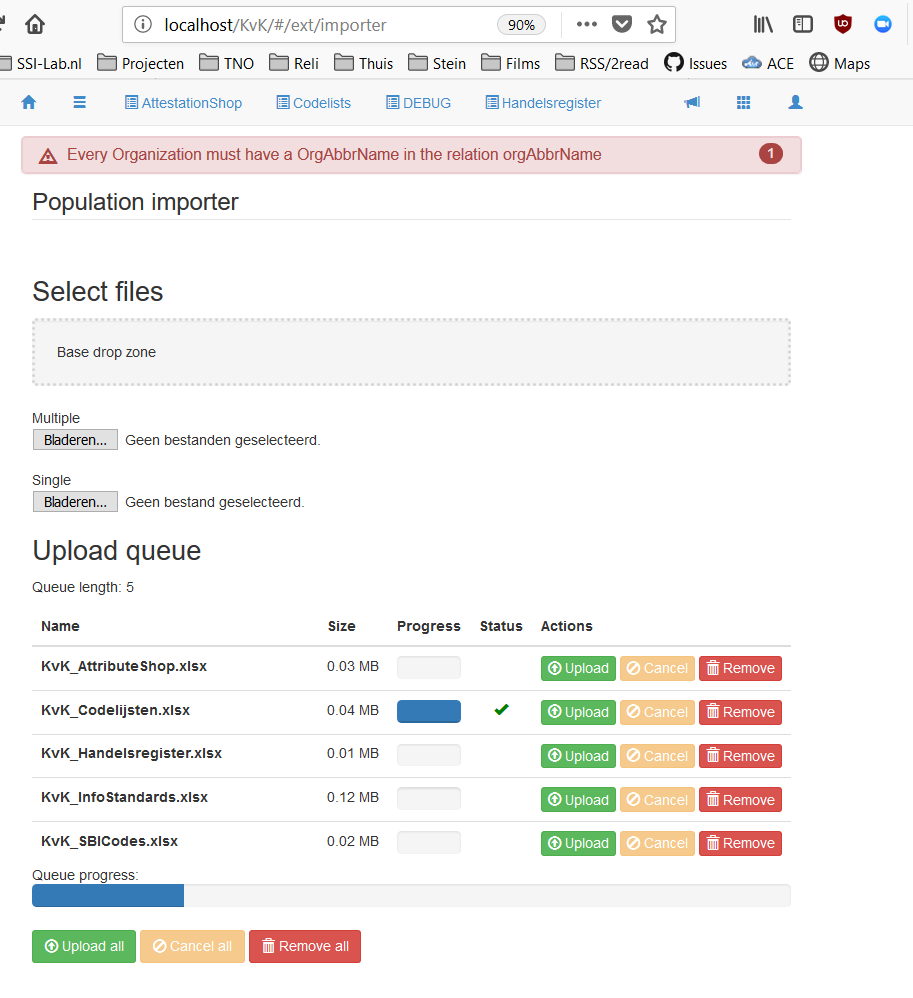This screenshot has height=998, width=913.
Task: Open Films bookmark folder
Action: point(511,64)
